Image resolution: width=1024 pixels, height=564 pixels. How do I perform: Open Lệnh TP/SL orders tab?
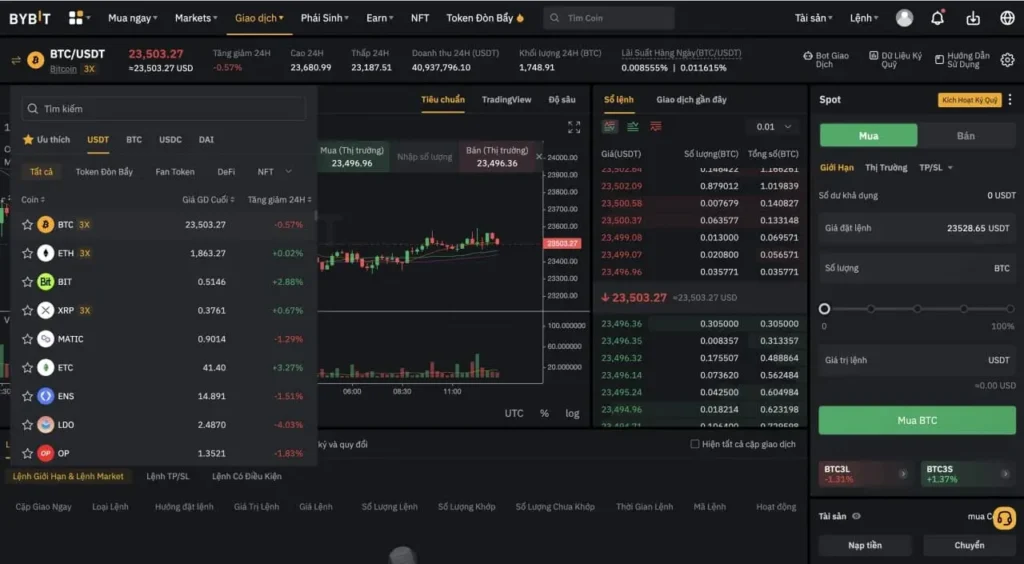pos(168,477)
